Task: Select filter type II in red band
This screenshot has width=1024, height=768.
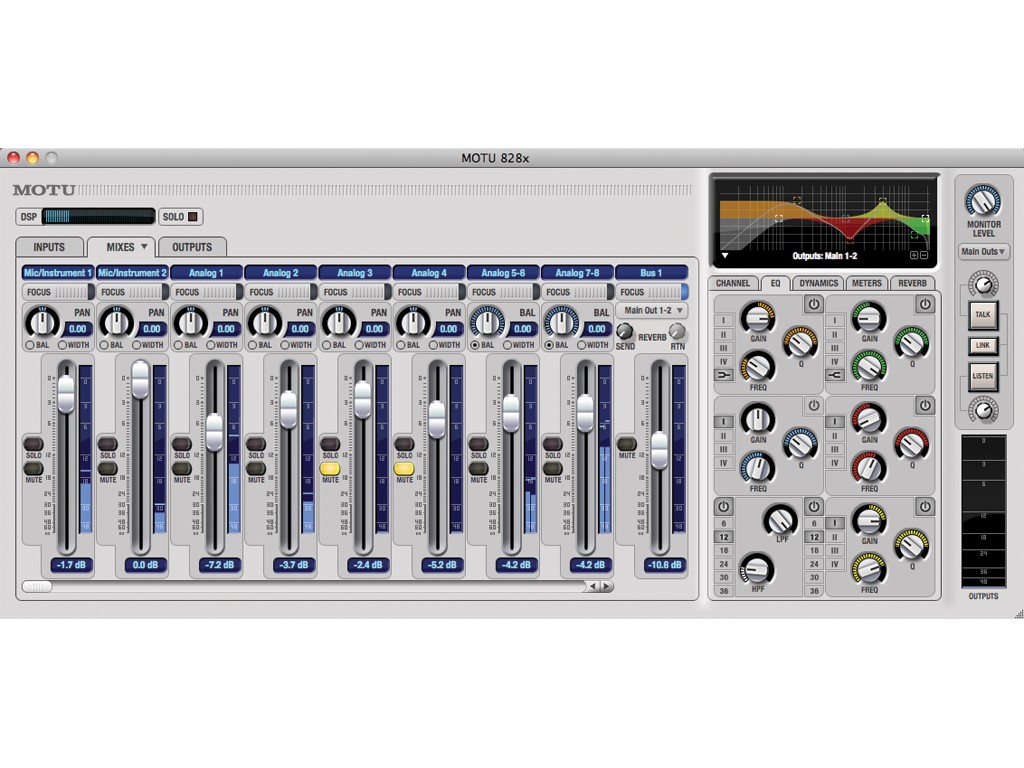Action: [835, 436]
